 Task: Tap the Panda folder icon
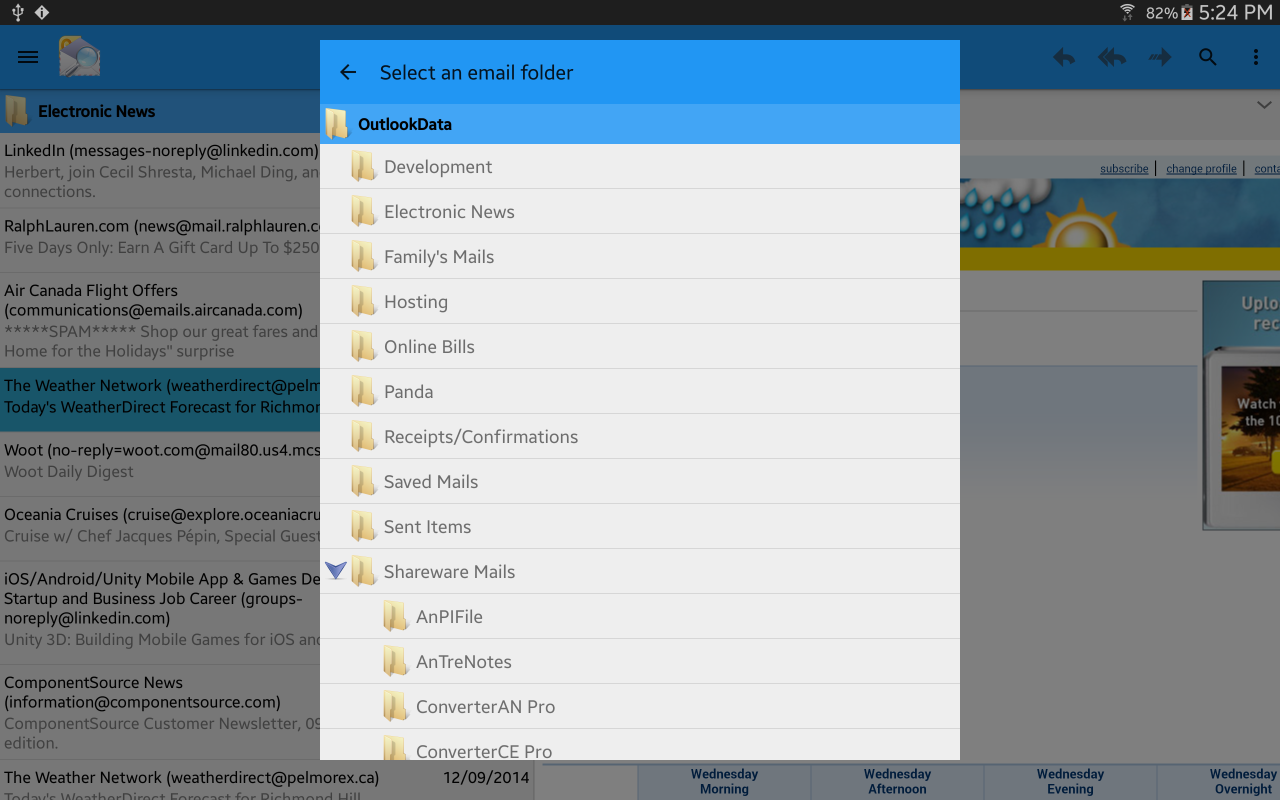363,391
